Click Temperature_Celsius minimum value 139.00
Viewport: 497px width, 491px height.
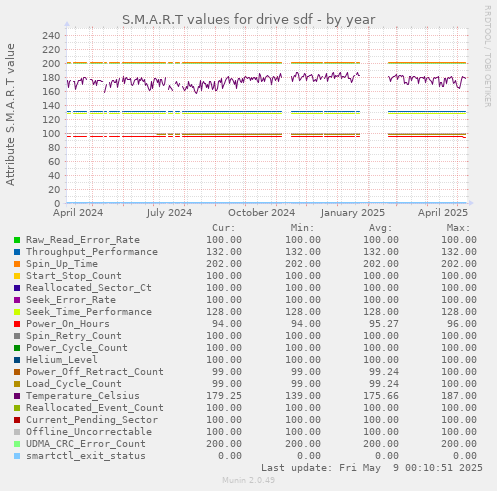click(x=303, y=396)
